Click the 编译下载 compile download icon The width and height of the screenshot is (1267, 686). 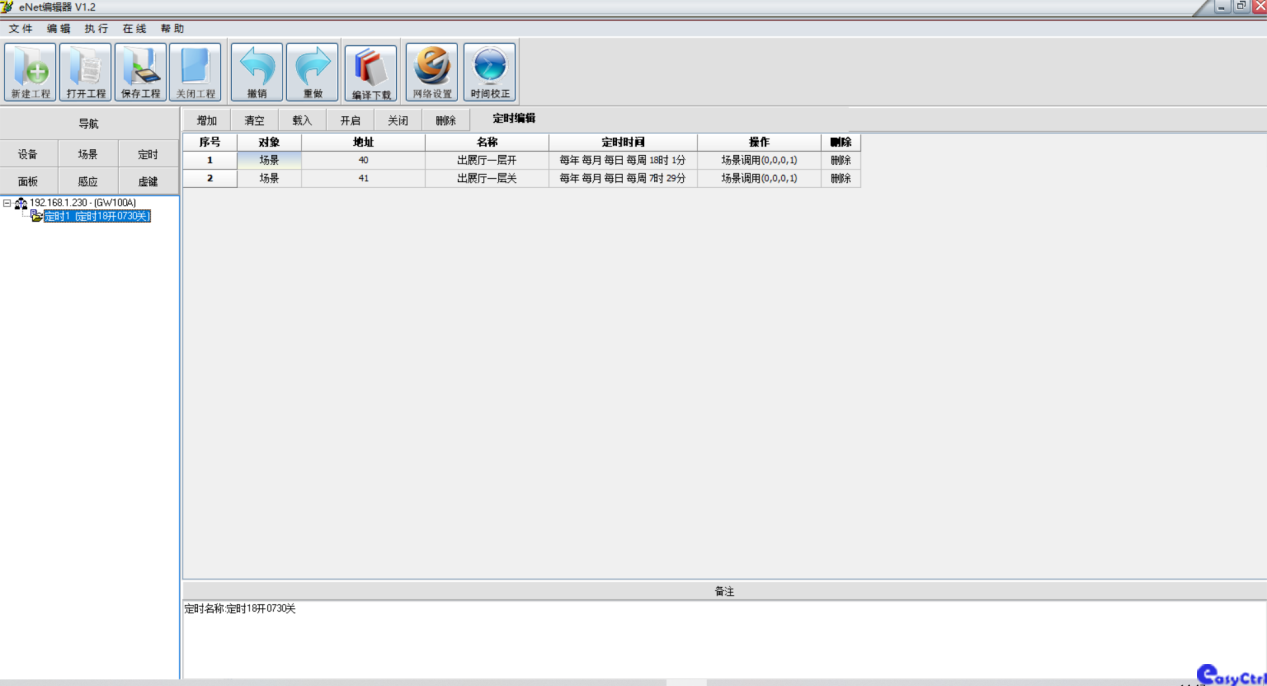tap(371, 72)
